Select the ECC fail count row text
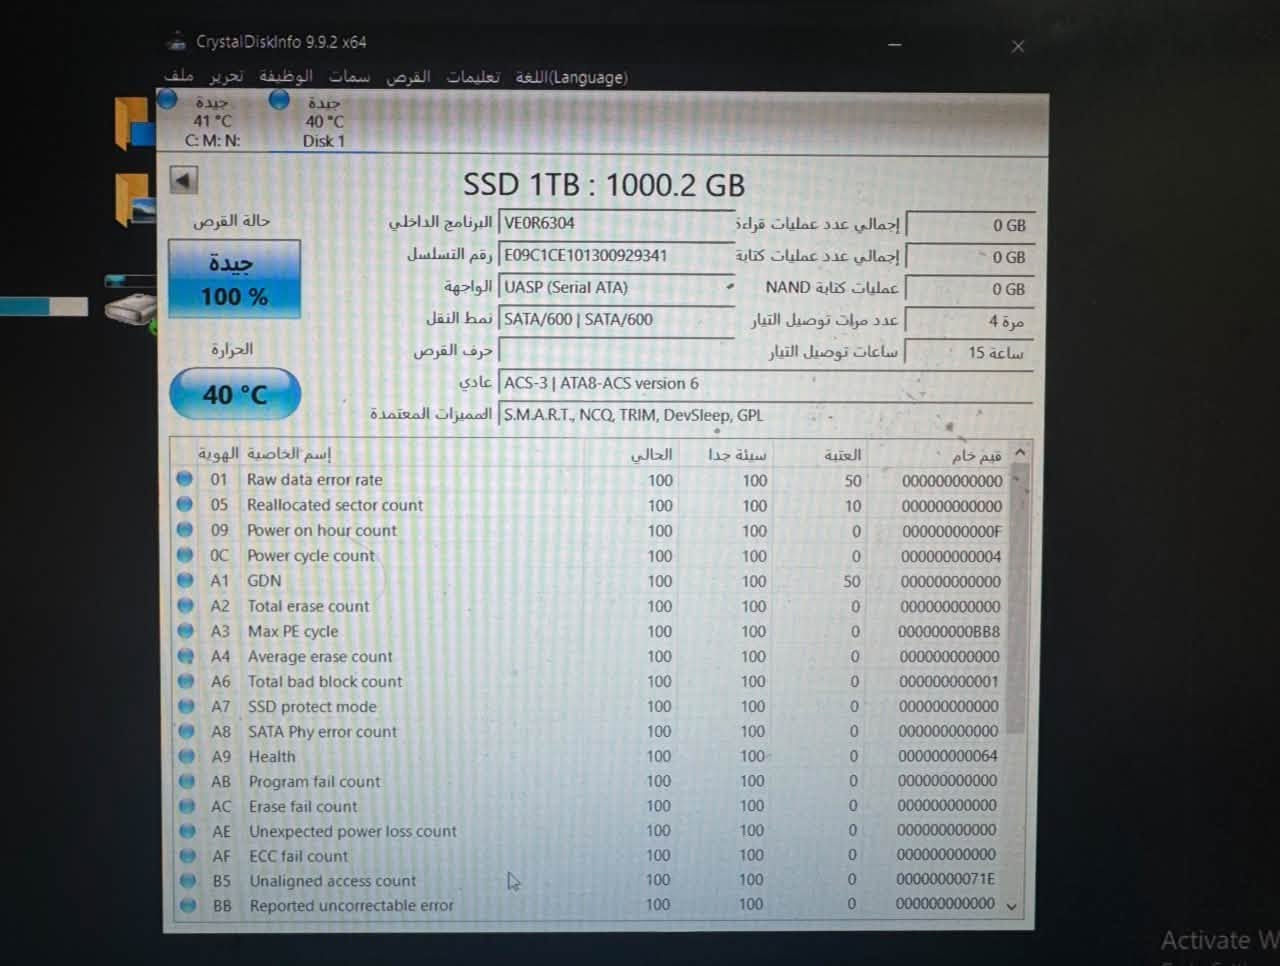 pyautogui.click(x=299, y=856)
